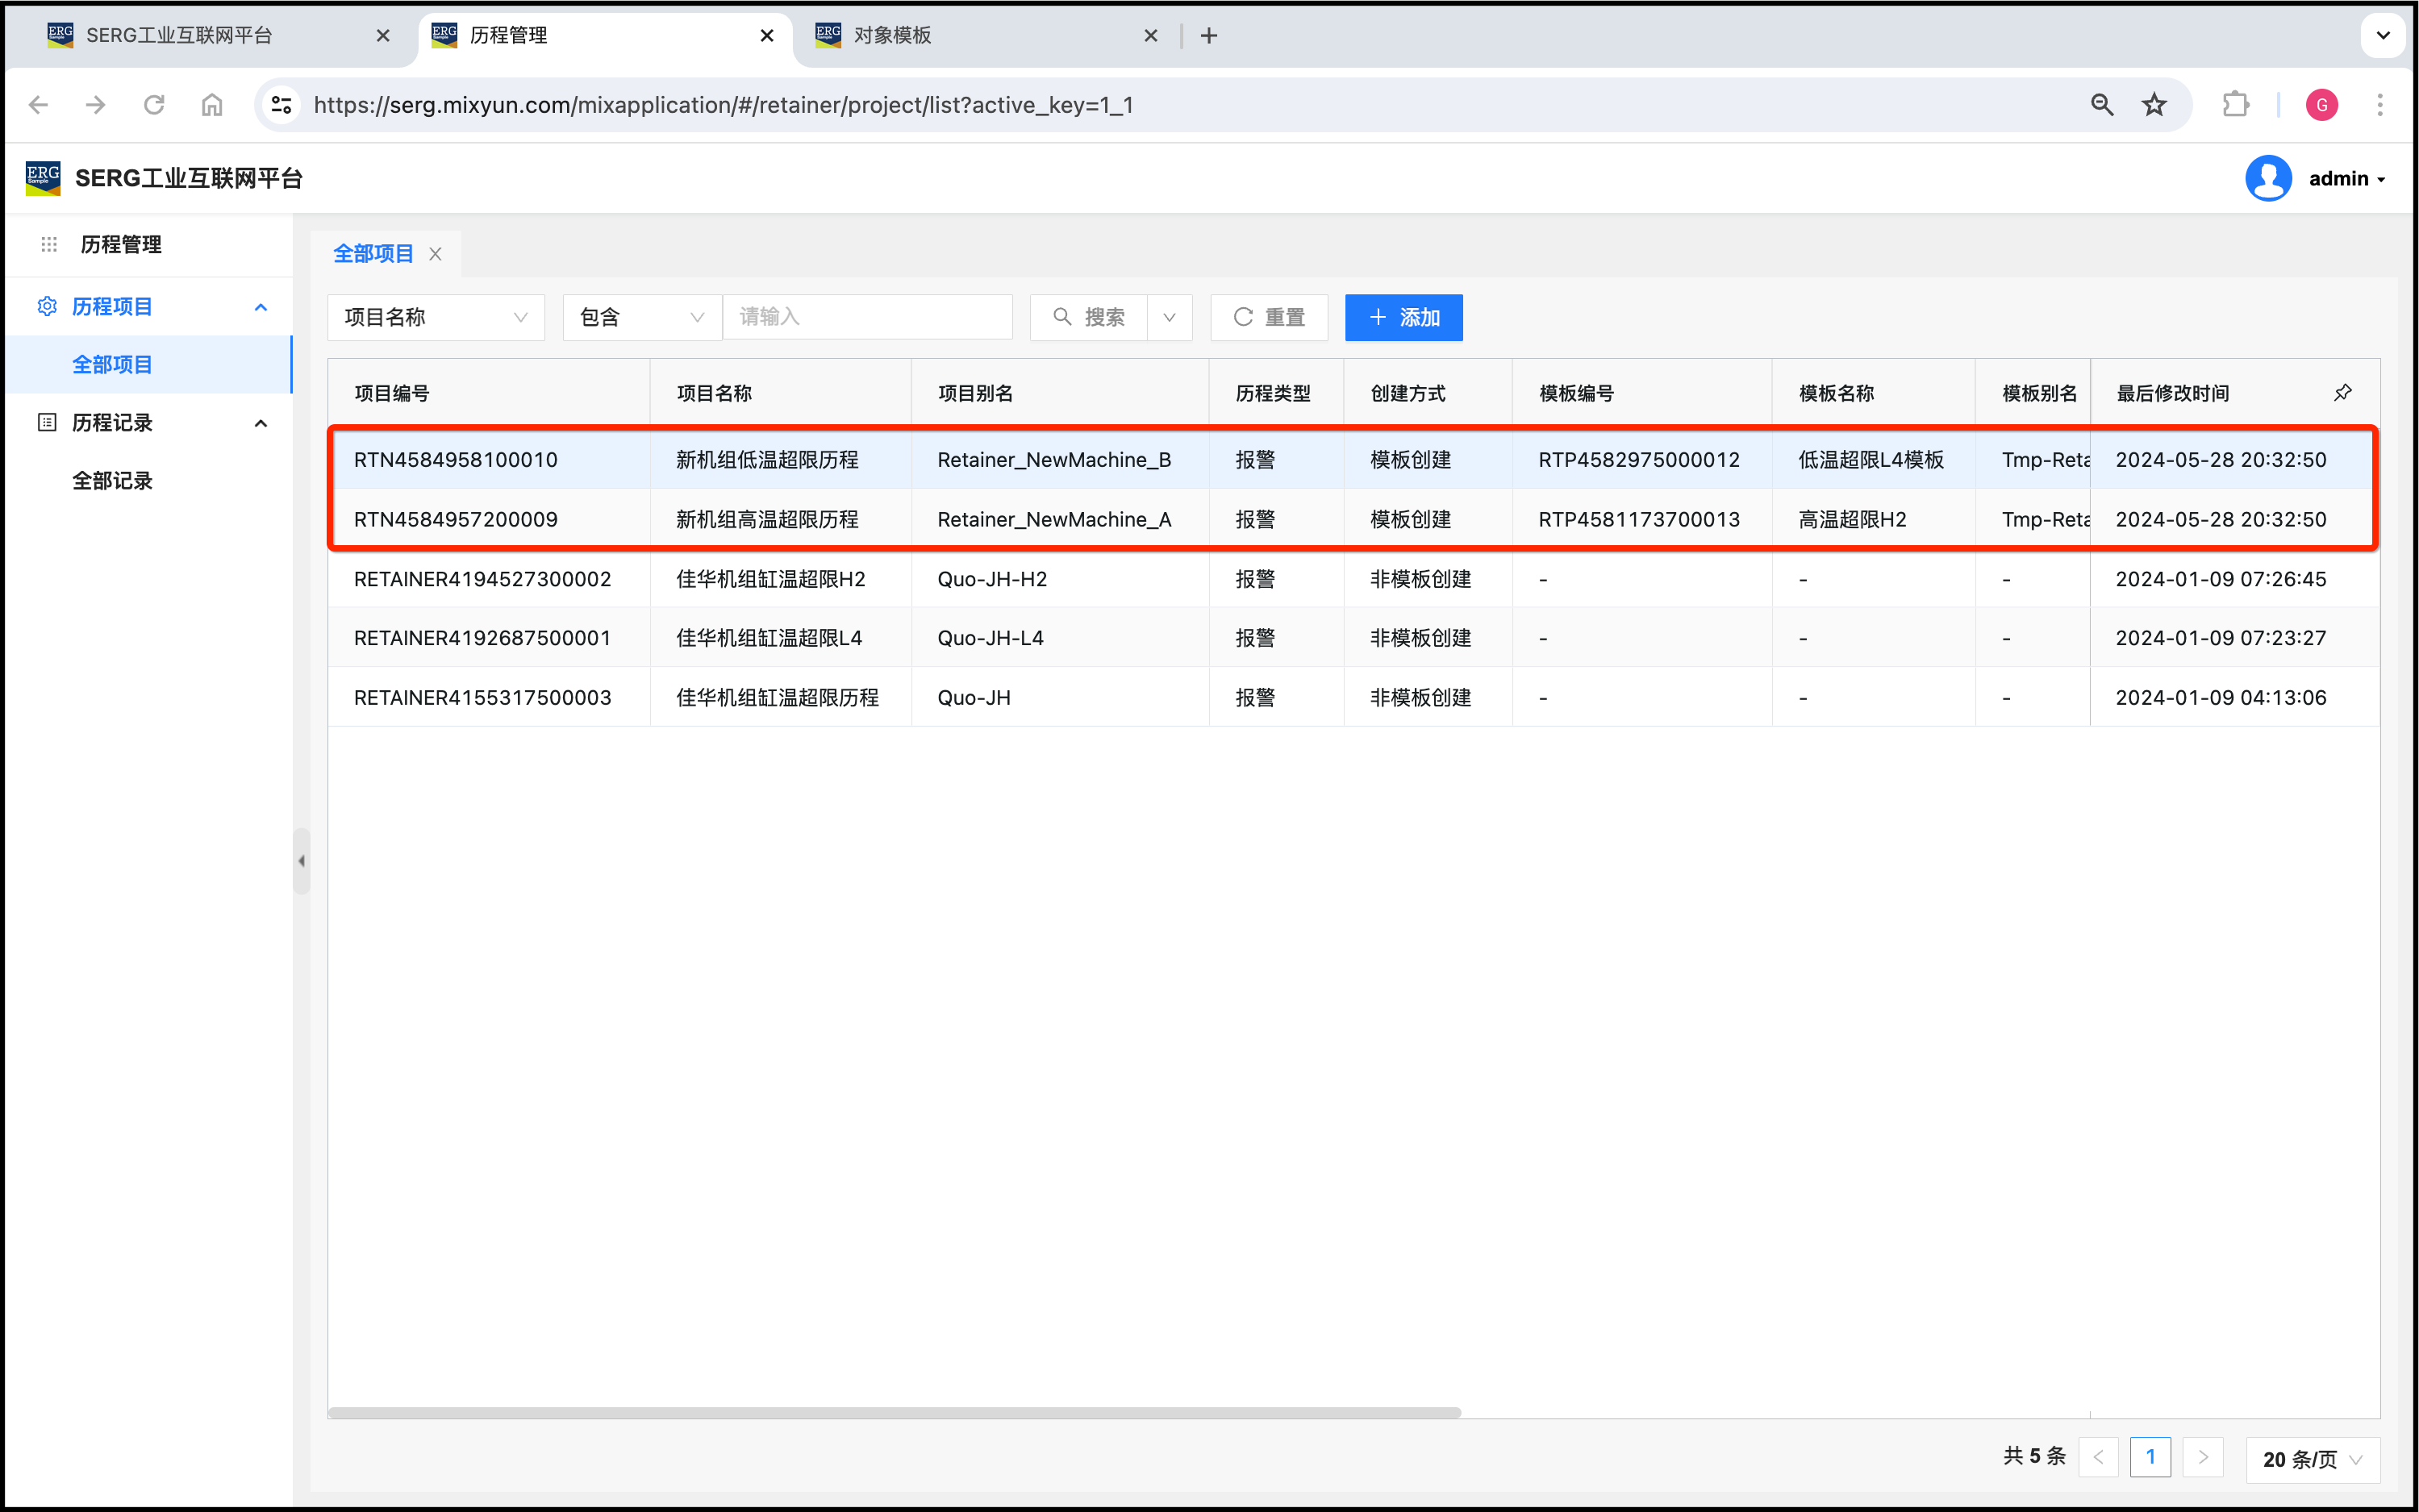Click the sidebar collapse arrow handle
2419x1512 pixels.
pos(301,861)
